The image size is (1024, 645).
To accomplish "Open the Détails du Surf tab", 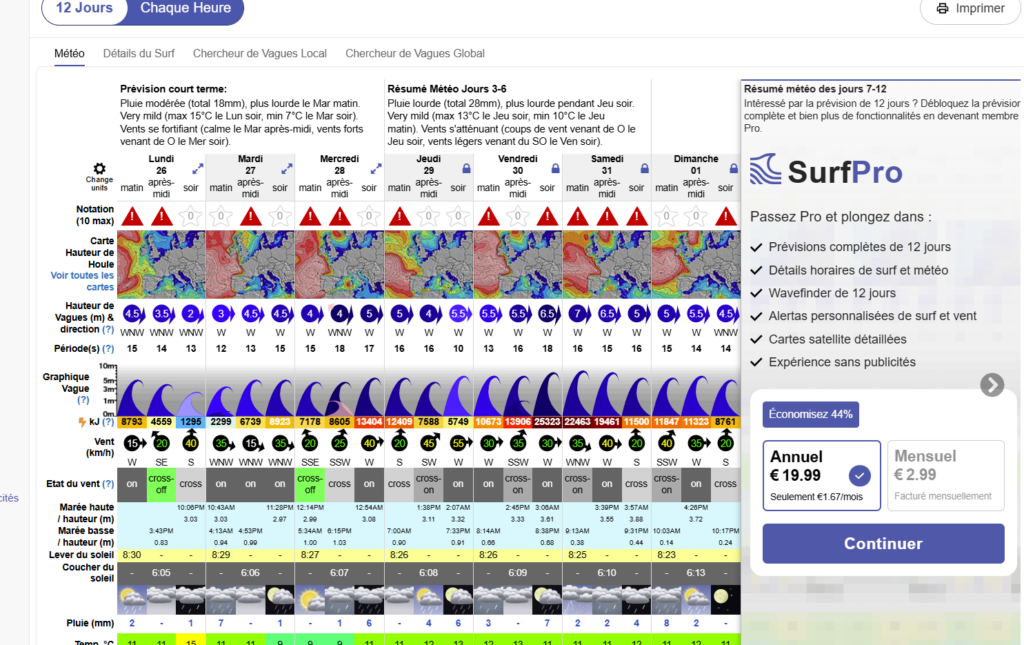I will point(139,54).
